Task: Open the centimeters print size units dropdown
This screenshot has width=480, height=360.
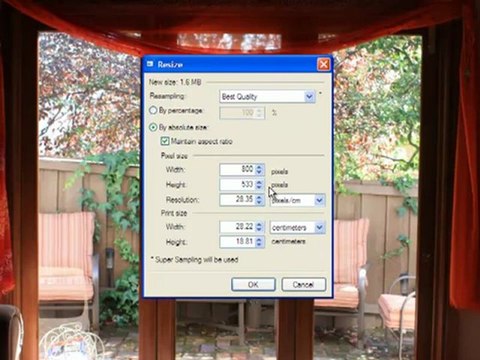Action: click(297, 228)
